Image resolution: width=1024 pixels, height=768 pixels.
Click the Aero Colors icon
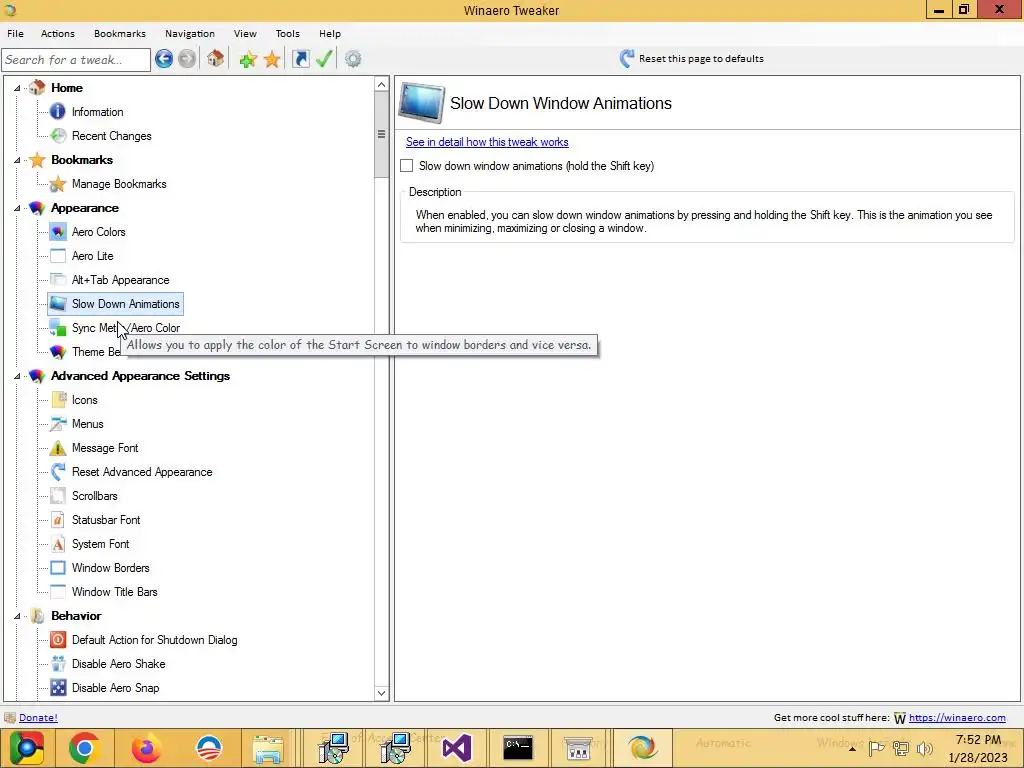click(57, 232)
